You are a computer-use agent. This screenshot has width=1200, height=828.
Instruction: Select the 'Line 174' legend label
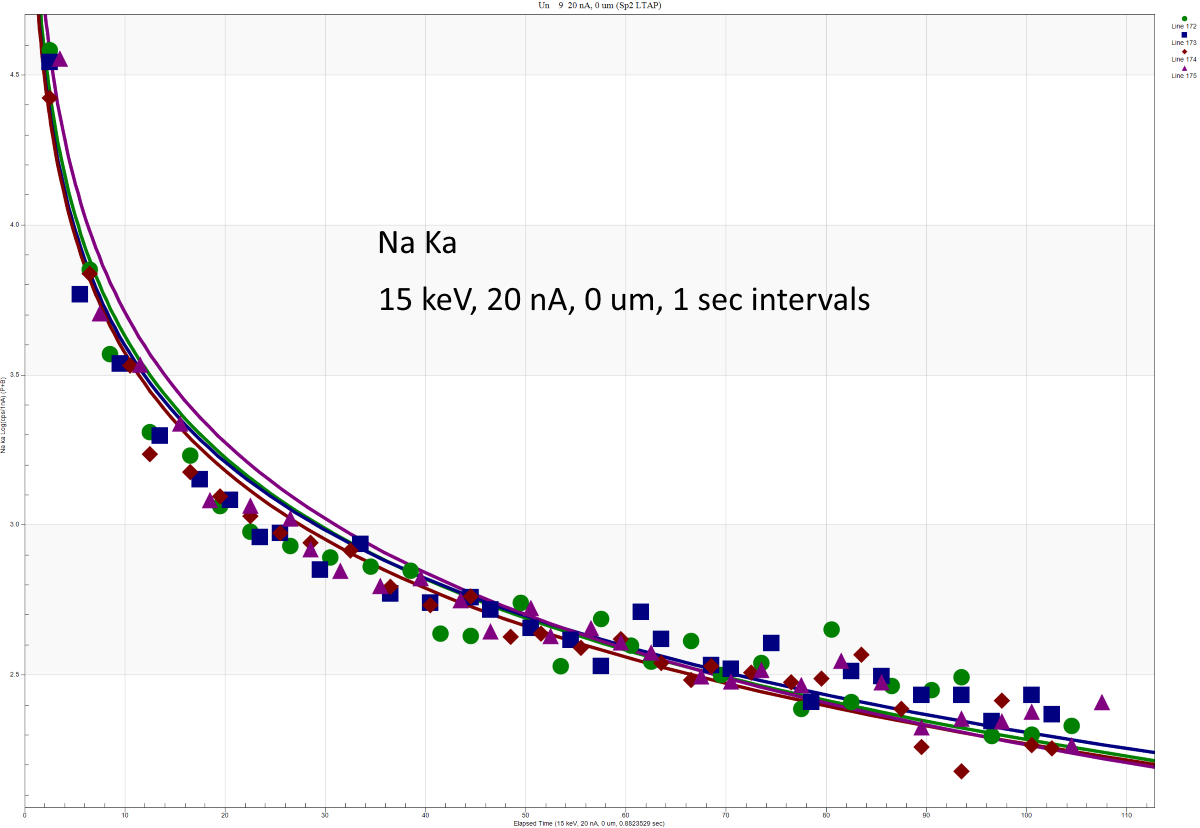[1184, 59]
